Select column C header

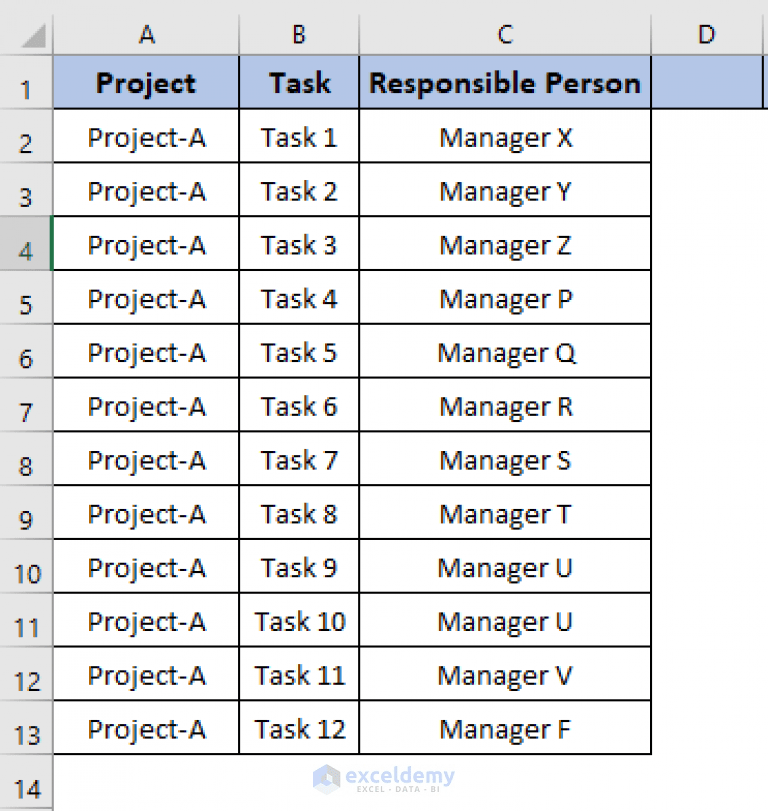click(504, 33)
